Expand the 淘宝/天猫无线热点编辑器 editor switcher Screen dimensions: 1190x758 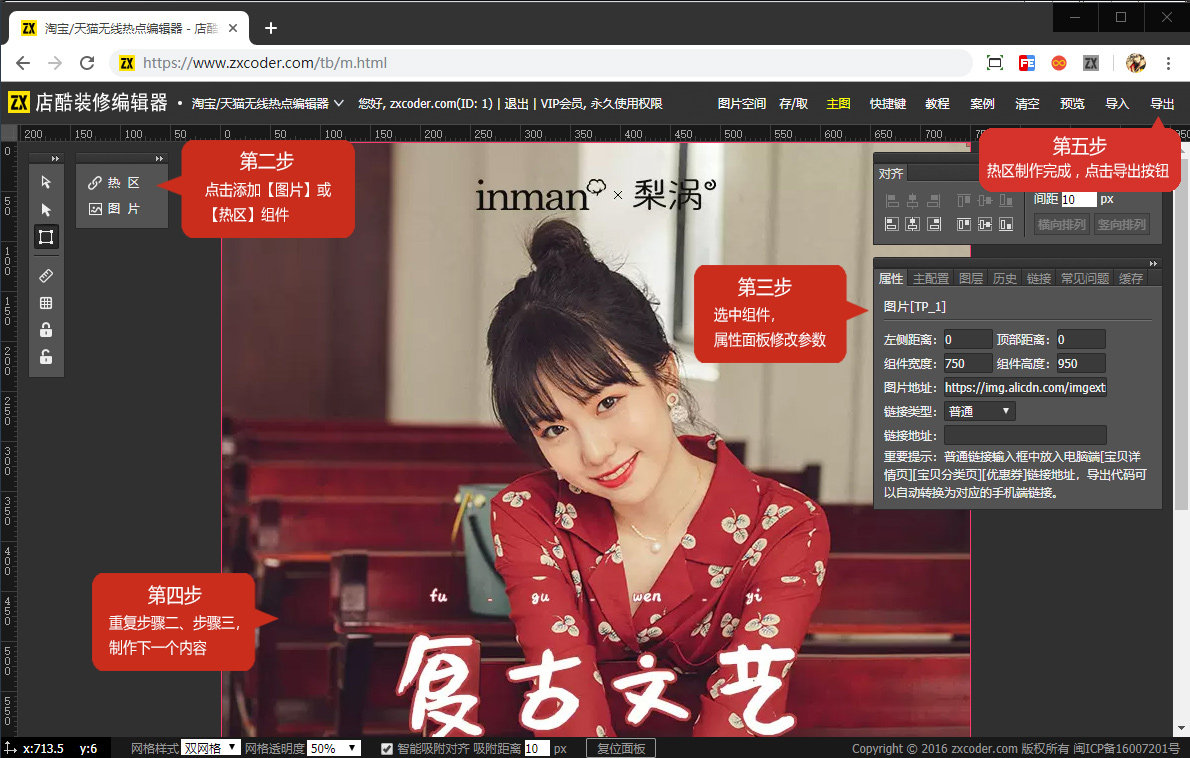click(267, 103)
